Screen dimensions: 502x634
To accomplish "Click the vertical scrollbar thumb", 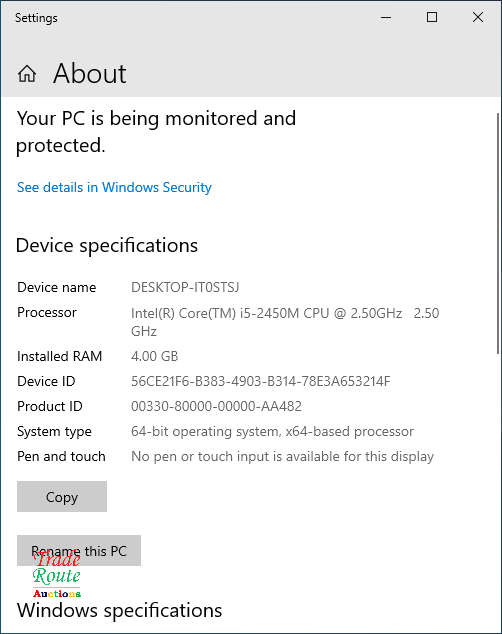I will (x=498, y=234).
